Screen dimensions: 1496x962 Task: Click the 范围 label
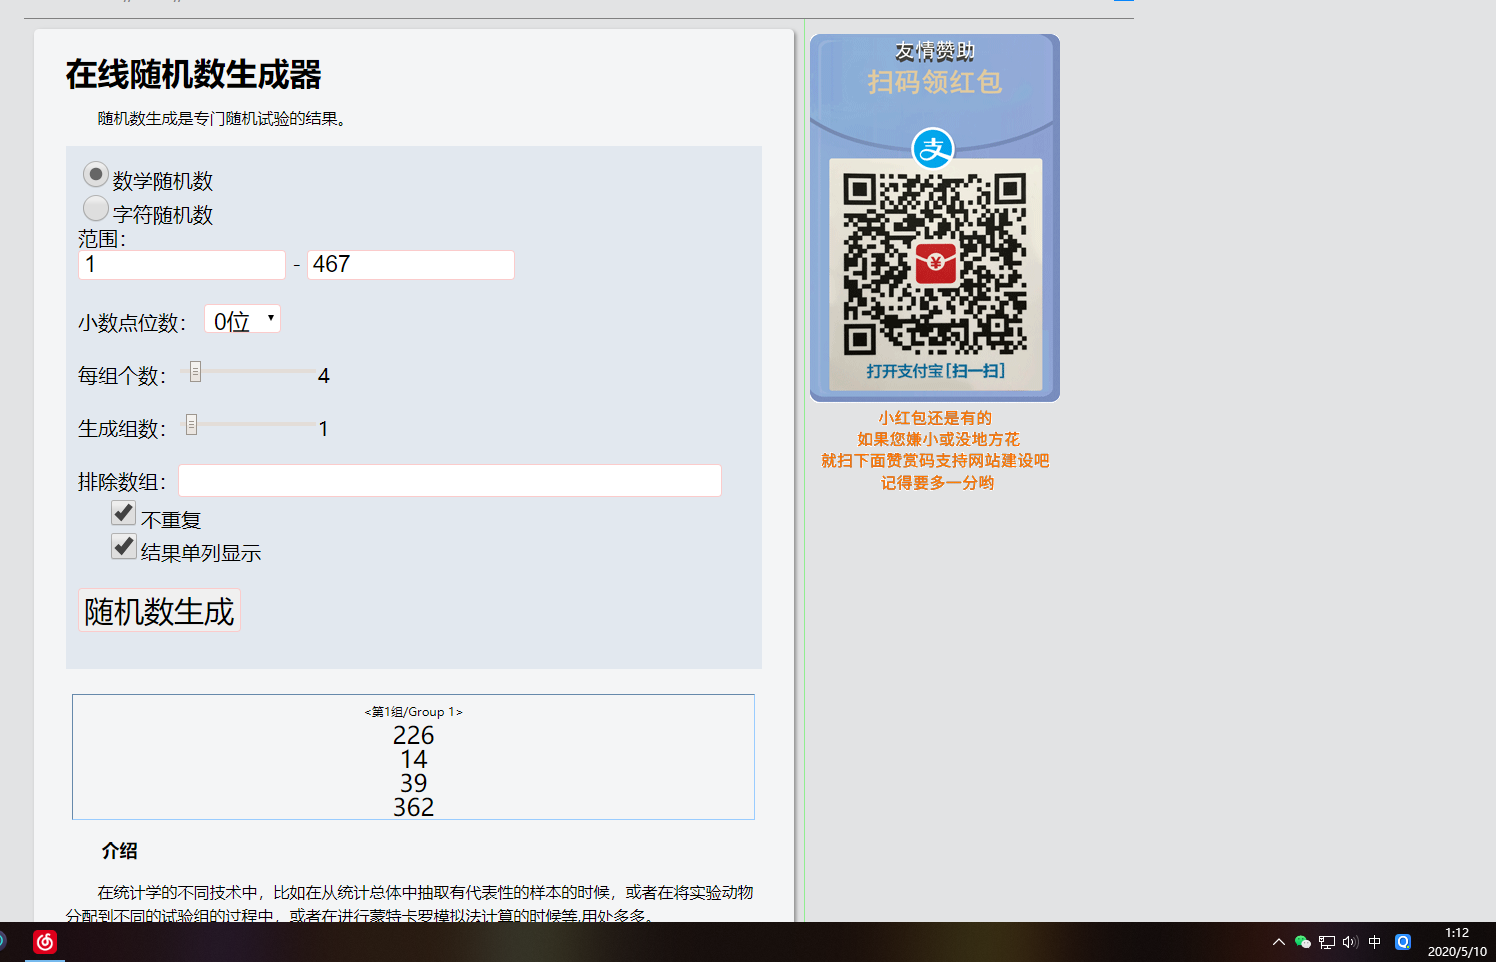102,239
